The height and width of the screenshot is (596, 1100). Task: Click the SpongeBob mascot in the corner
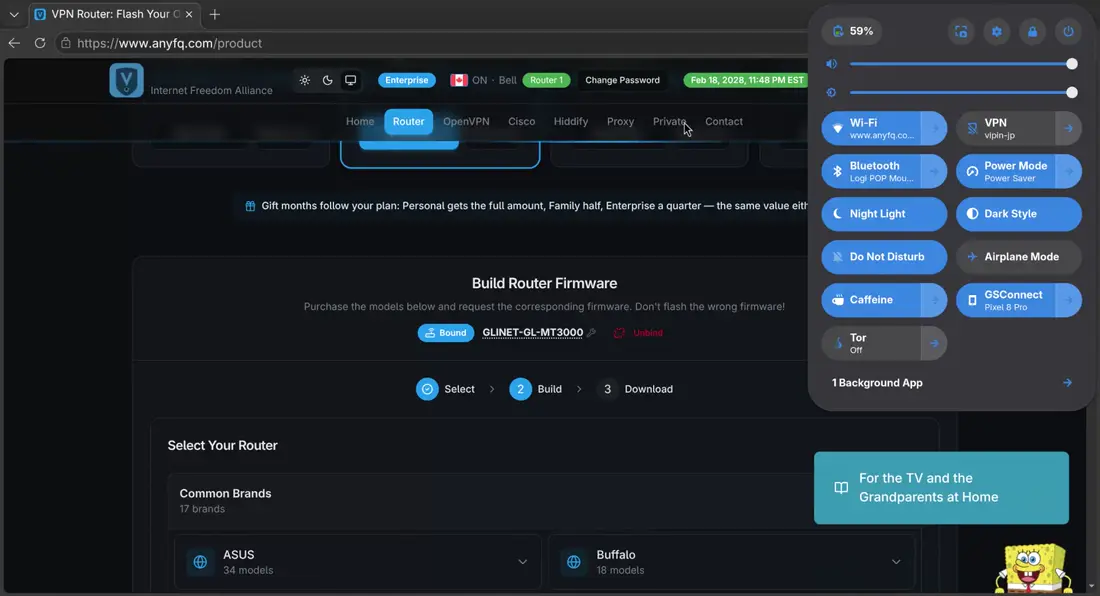(x=1034, y=569)
